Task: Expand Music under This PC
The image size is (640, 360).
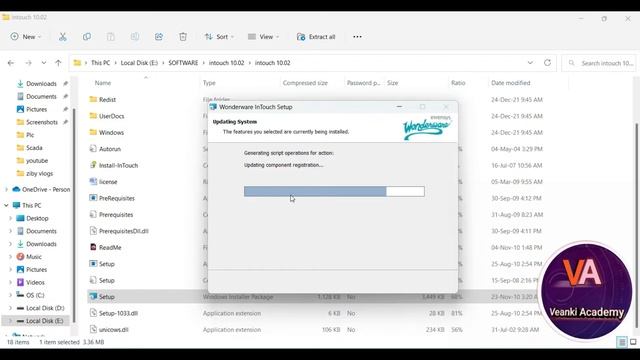Action: [11, 257]
